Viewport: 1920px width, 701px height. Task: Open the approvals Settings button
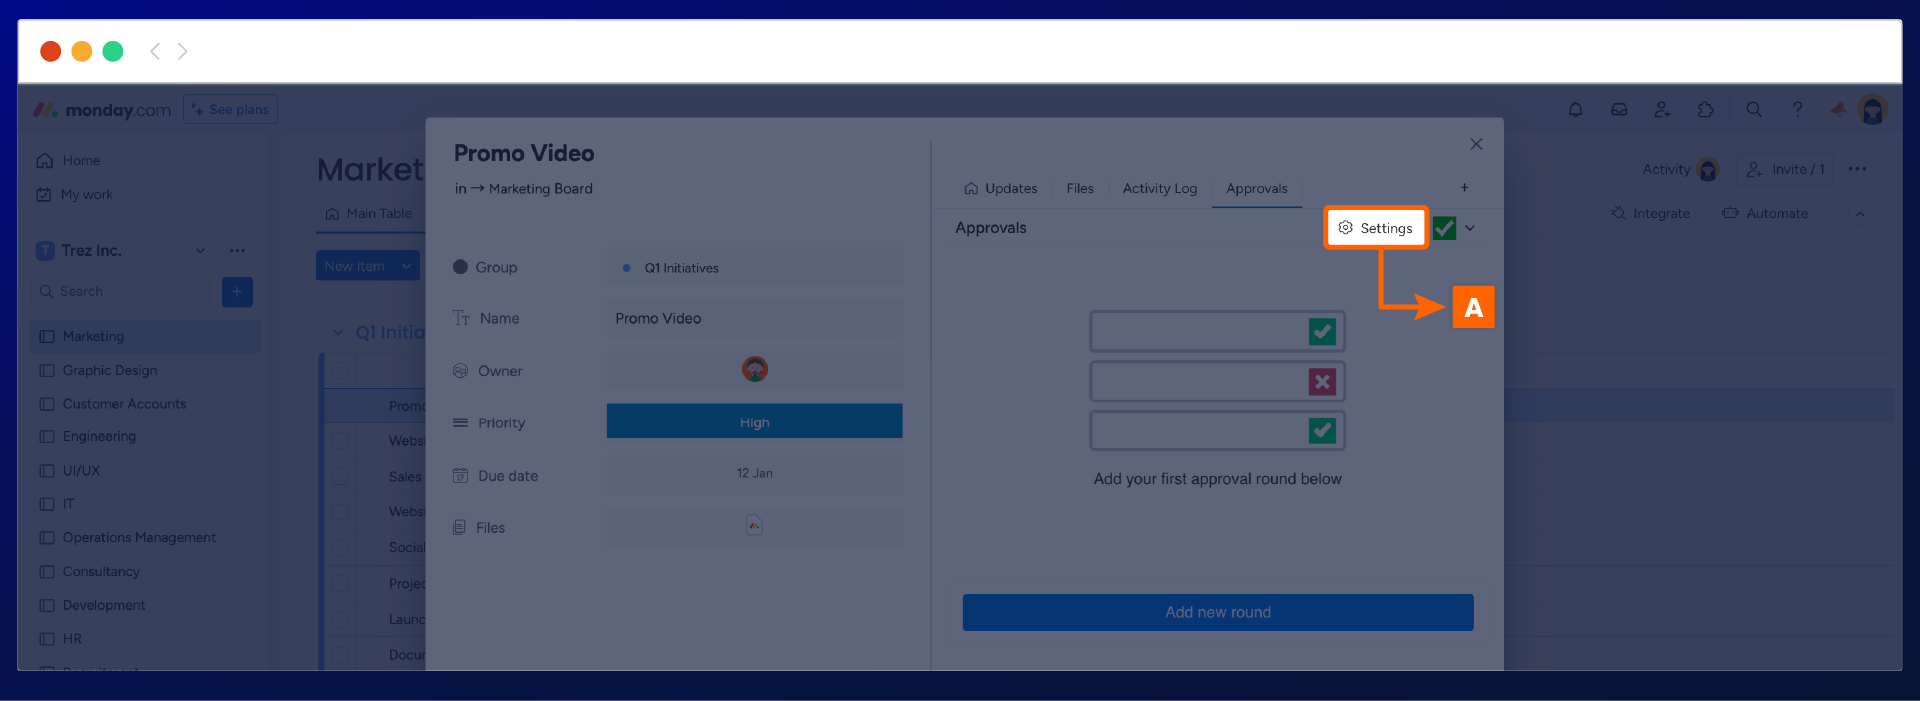[x=1376, y=228]
